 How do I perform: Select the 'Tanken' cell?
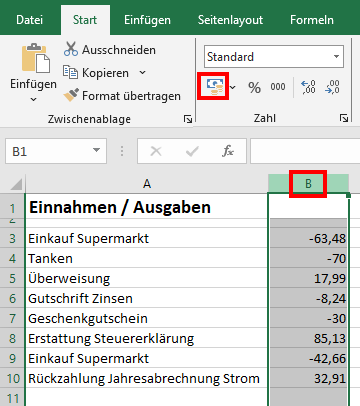tap(147, 258)
